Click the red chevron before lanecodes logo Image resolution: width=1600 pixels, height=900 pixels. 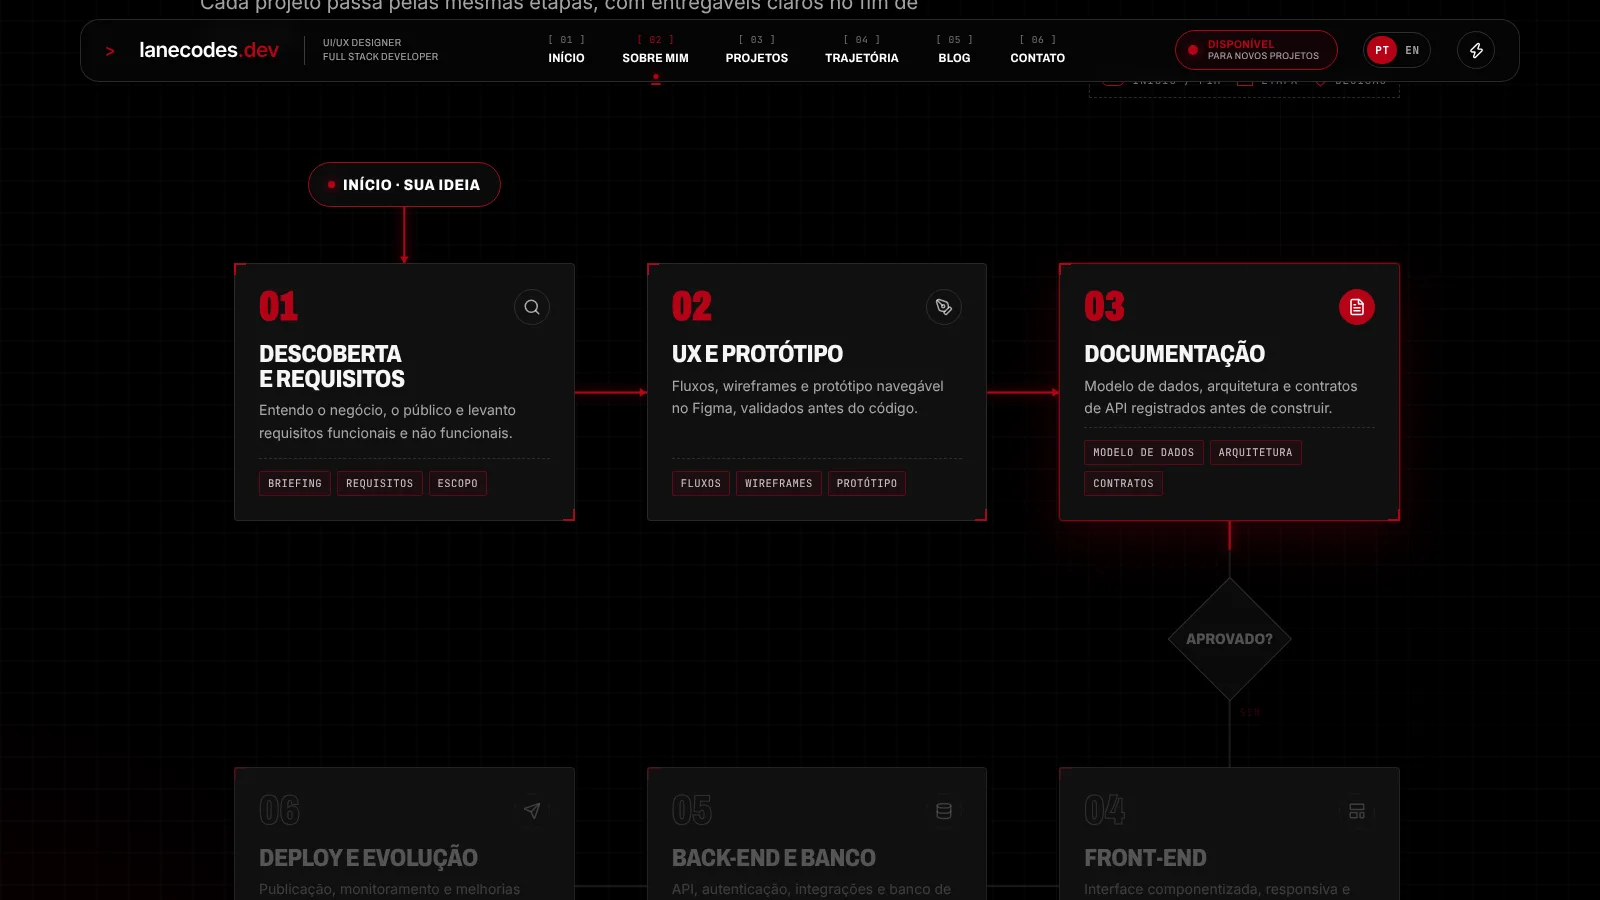pyautogui.click(x=110, y=51)
